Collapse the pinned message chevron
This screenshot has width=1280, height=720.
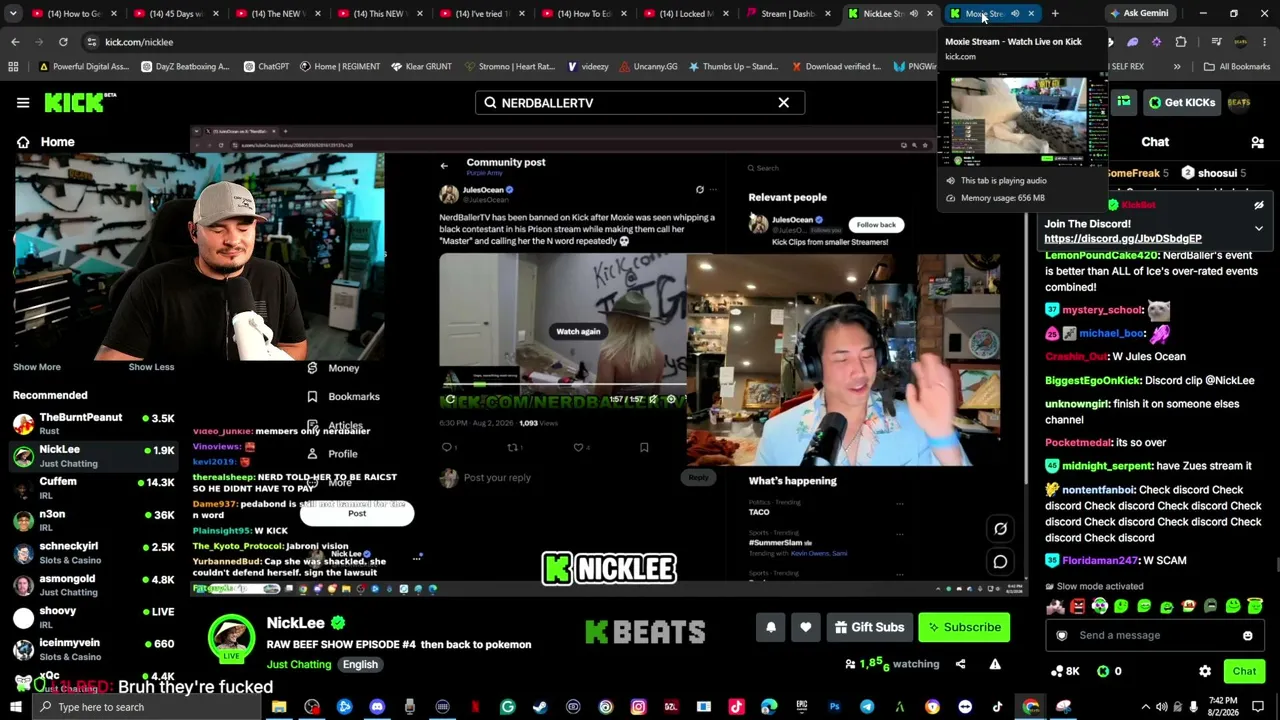tap(1259, 228)
